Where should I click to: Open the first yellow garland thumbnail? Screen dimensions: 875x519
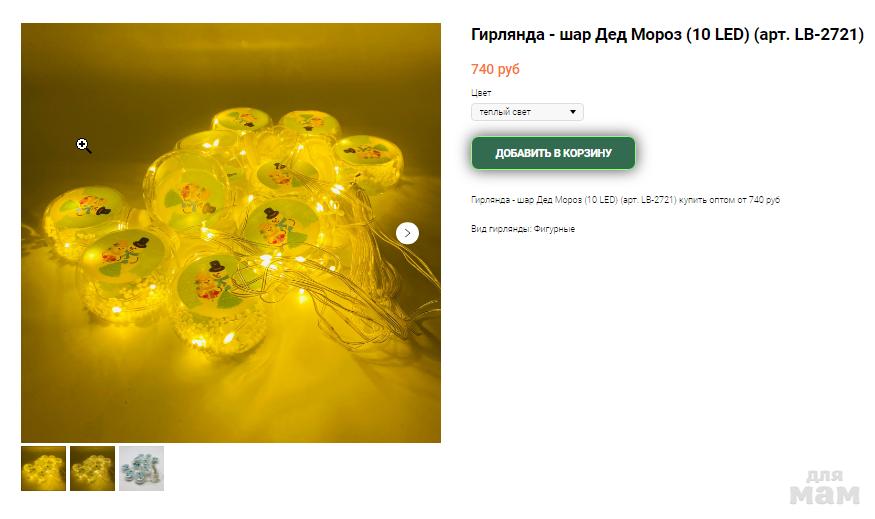(44, 468)
